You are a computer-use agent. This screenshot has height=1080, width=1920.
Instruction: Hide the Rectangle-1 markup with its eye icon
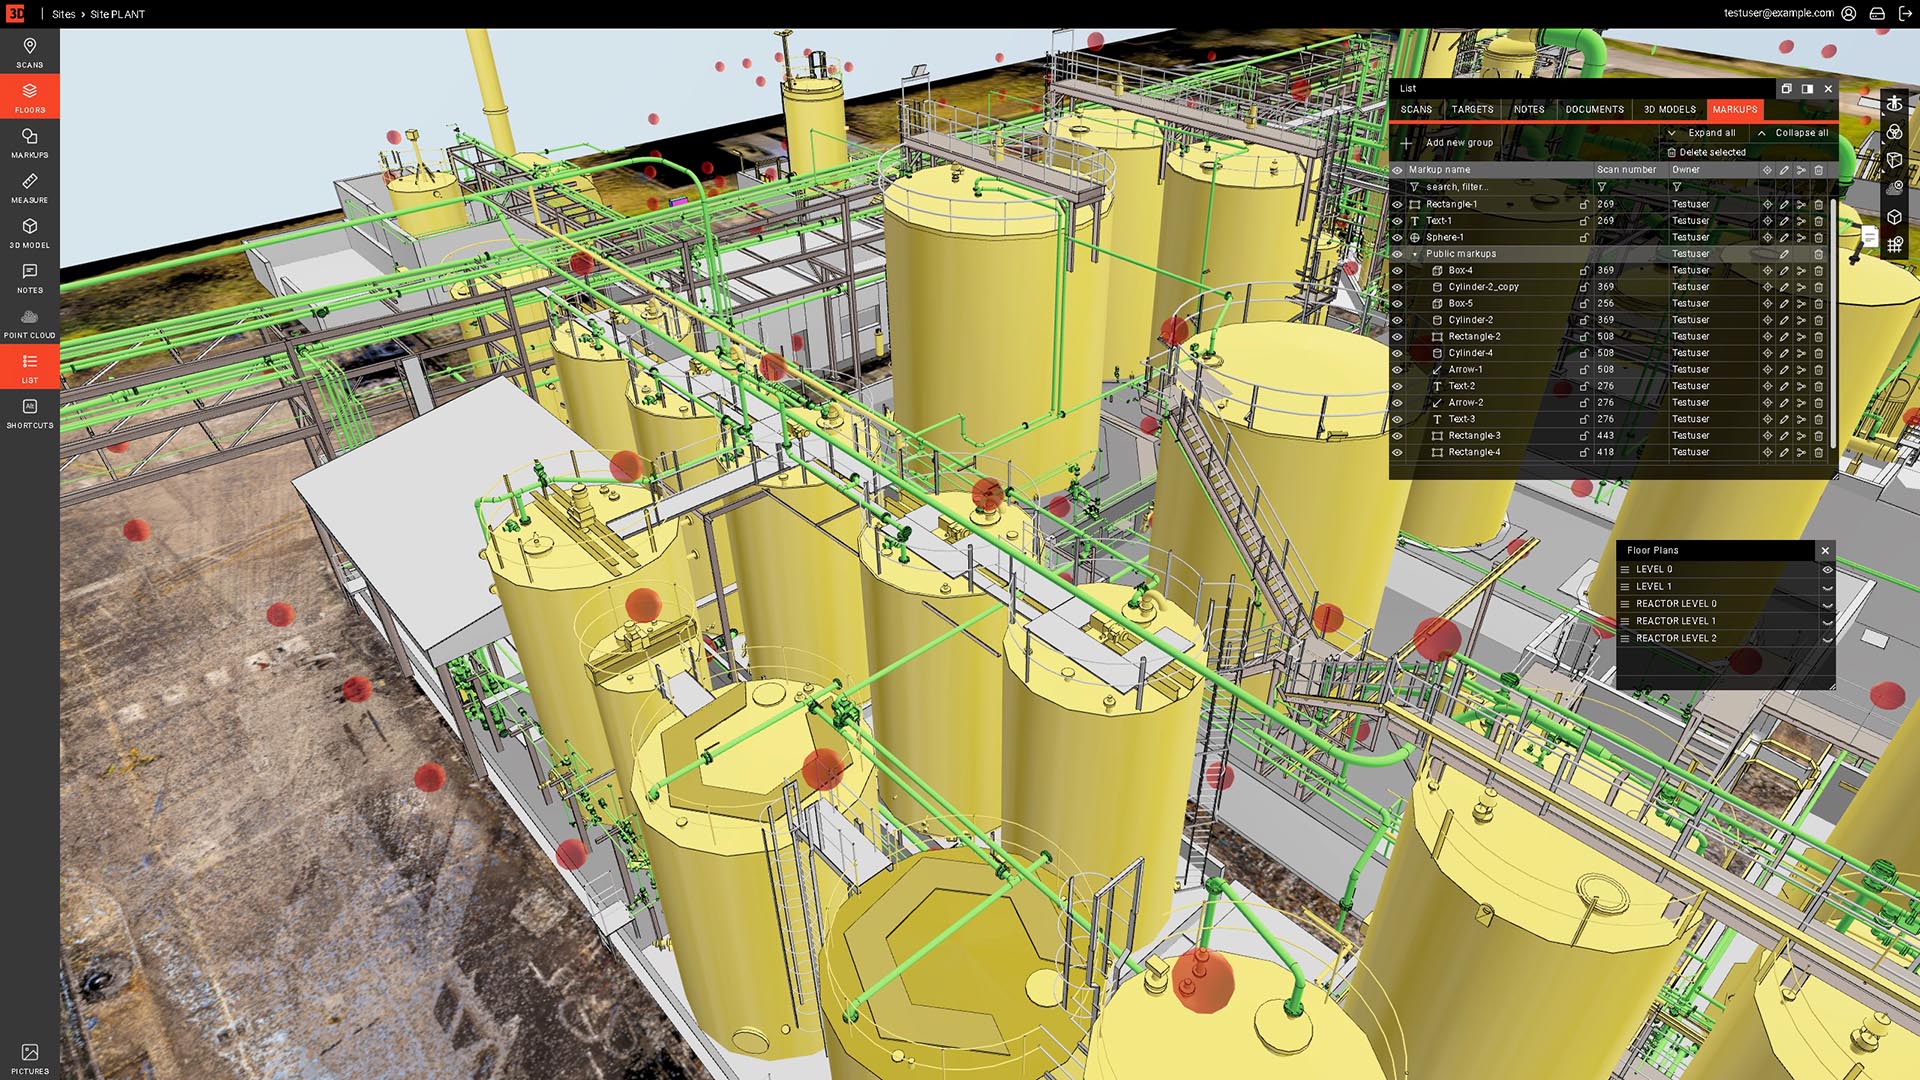coord(1397,203)
